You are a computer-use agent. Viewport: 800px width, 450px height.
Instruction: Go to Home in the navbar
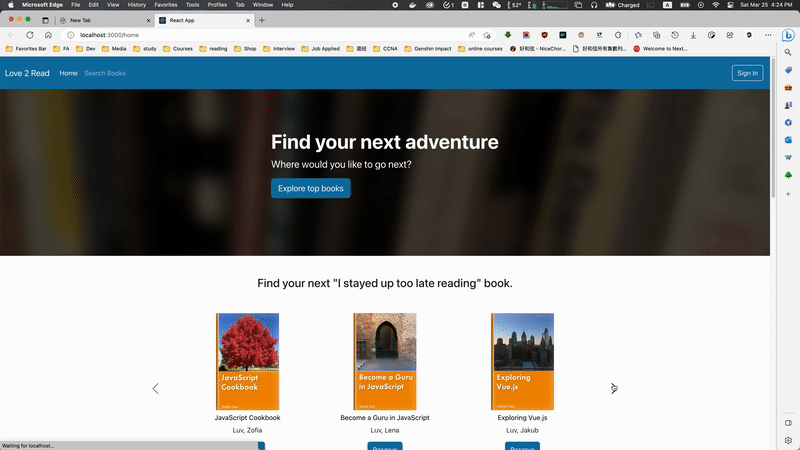[x=68, y=73]
